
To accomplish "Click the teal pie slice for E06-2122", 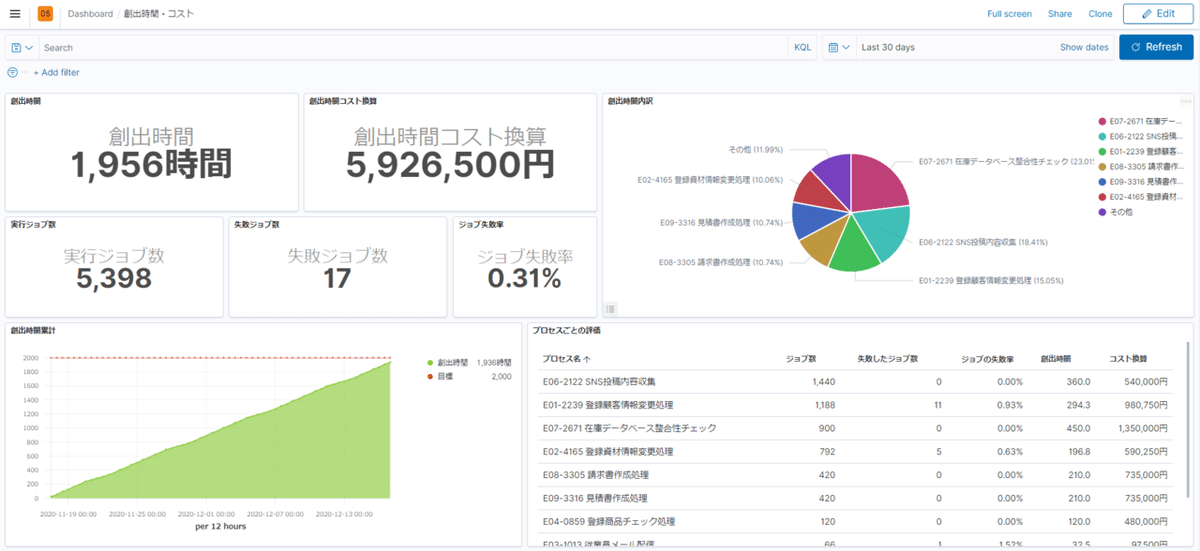I will [x=885, y=230].
